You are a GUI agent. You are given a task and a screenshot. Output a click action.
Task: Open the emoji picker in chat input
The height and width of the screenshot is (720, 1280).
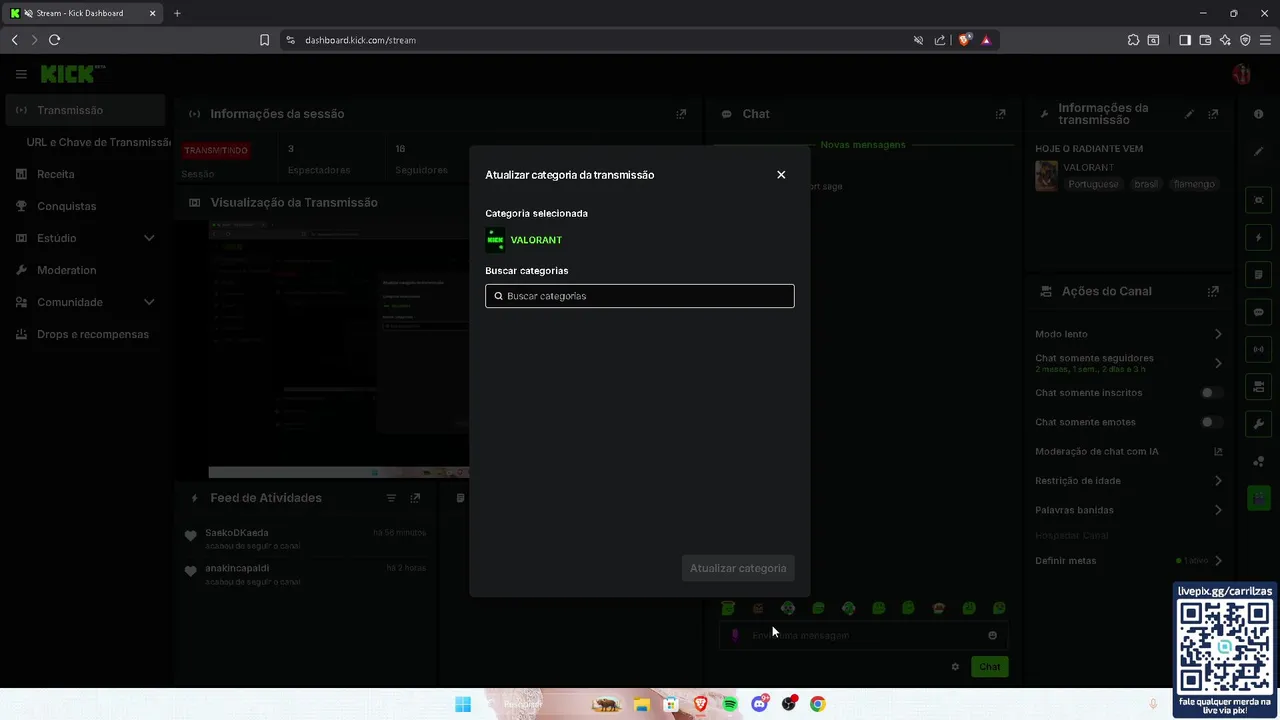(x=992, y=635)
